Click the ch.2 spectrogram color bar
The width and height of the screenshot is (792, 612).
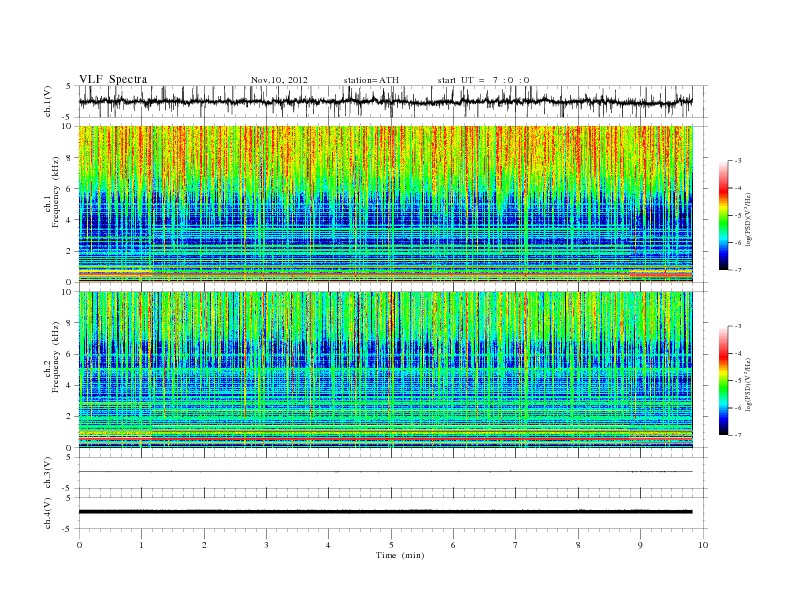pyautogui.click(x=723, y=381)
